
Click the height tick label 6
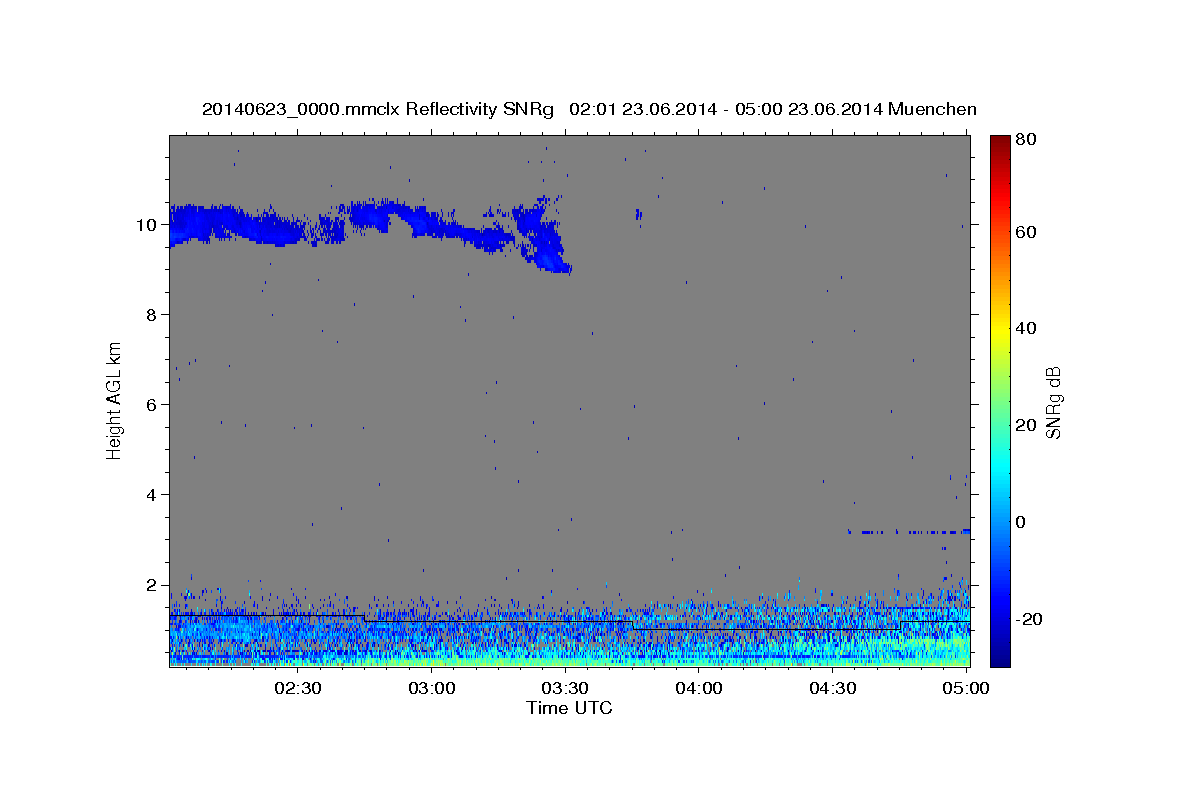[x=153, y=404]
